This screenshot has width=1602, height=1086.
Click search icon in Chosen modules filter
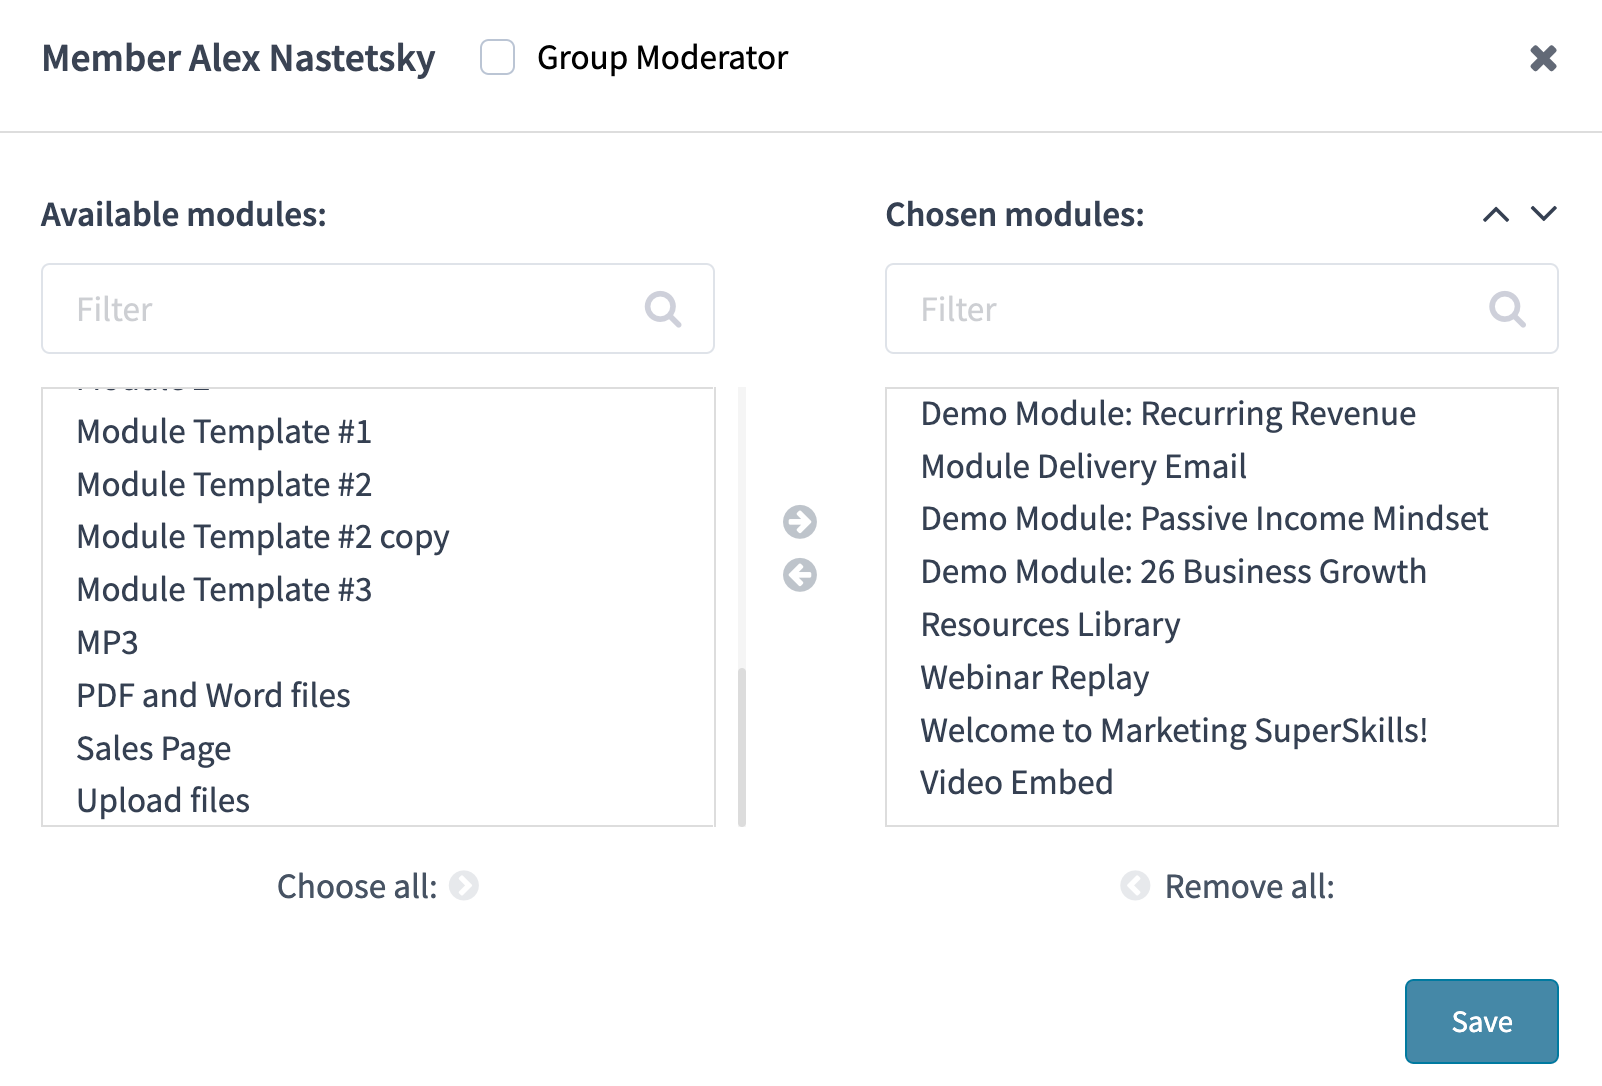pos(1507,309)
